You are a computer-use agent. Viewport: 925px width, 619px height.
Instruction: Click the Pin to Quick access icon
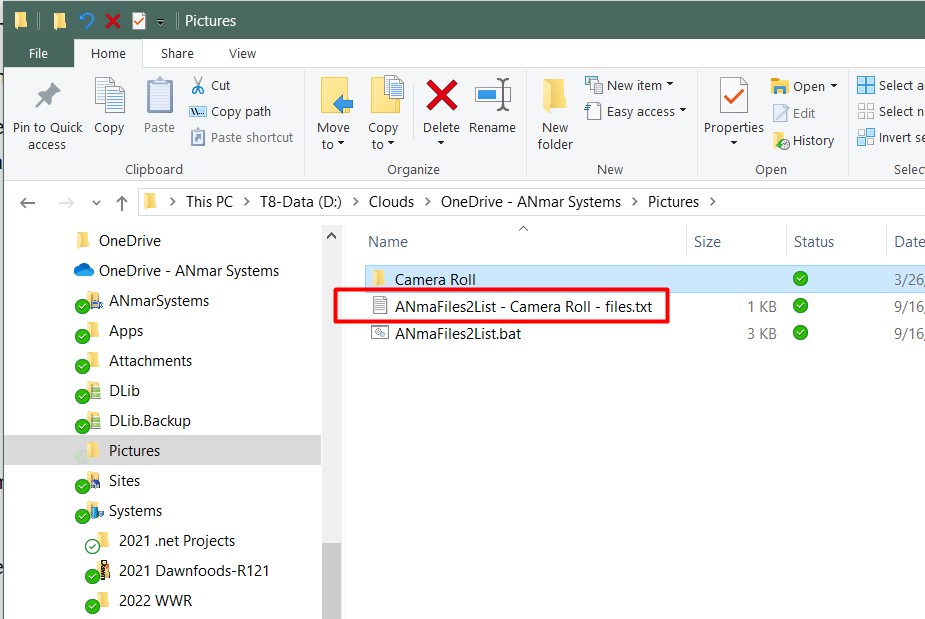pos(47,97)
